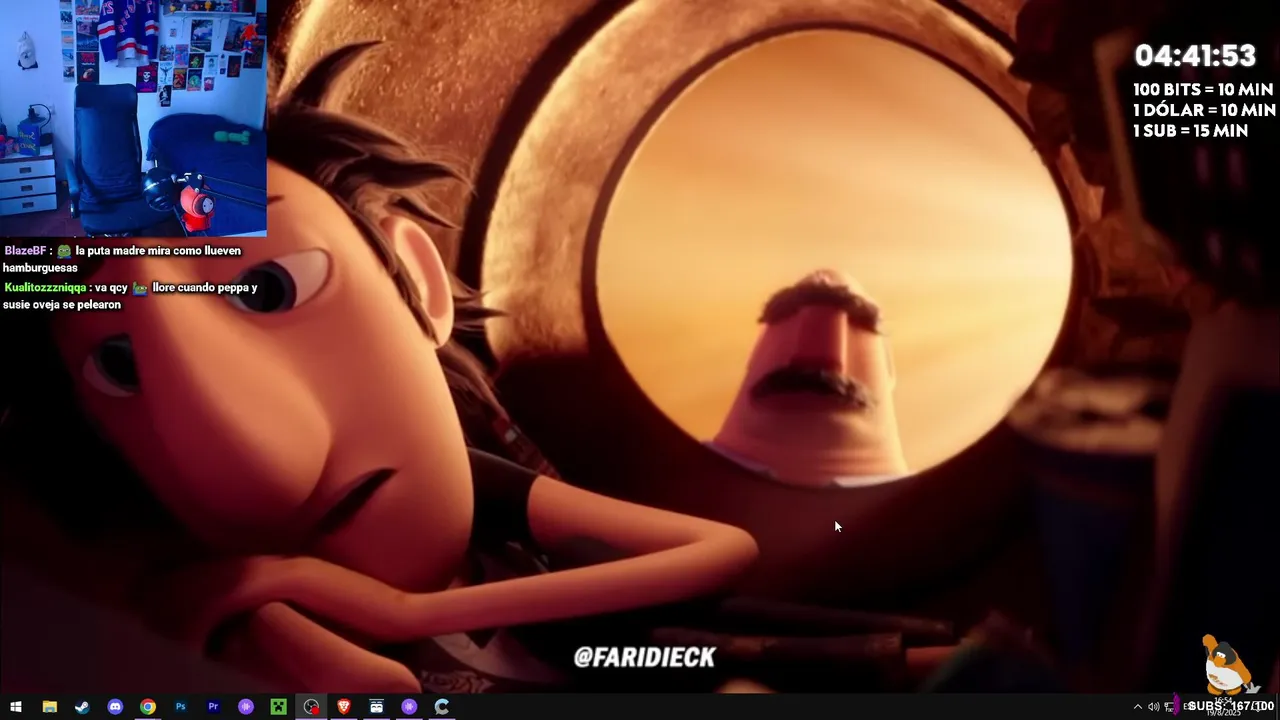
Task: Launch Premiere Pro from the taskbar
Action: pos(213,707)
